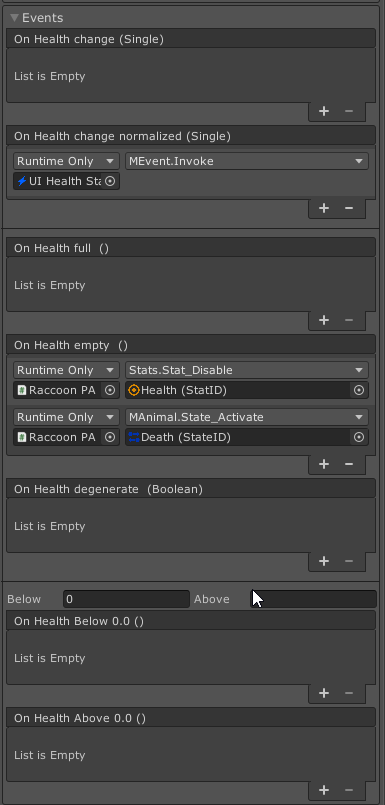Add listener to On Health change normalized
Image resolution: width=385 pixels, height=805 pixels.
click(324, 208)
